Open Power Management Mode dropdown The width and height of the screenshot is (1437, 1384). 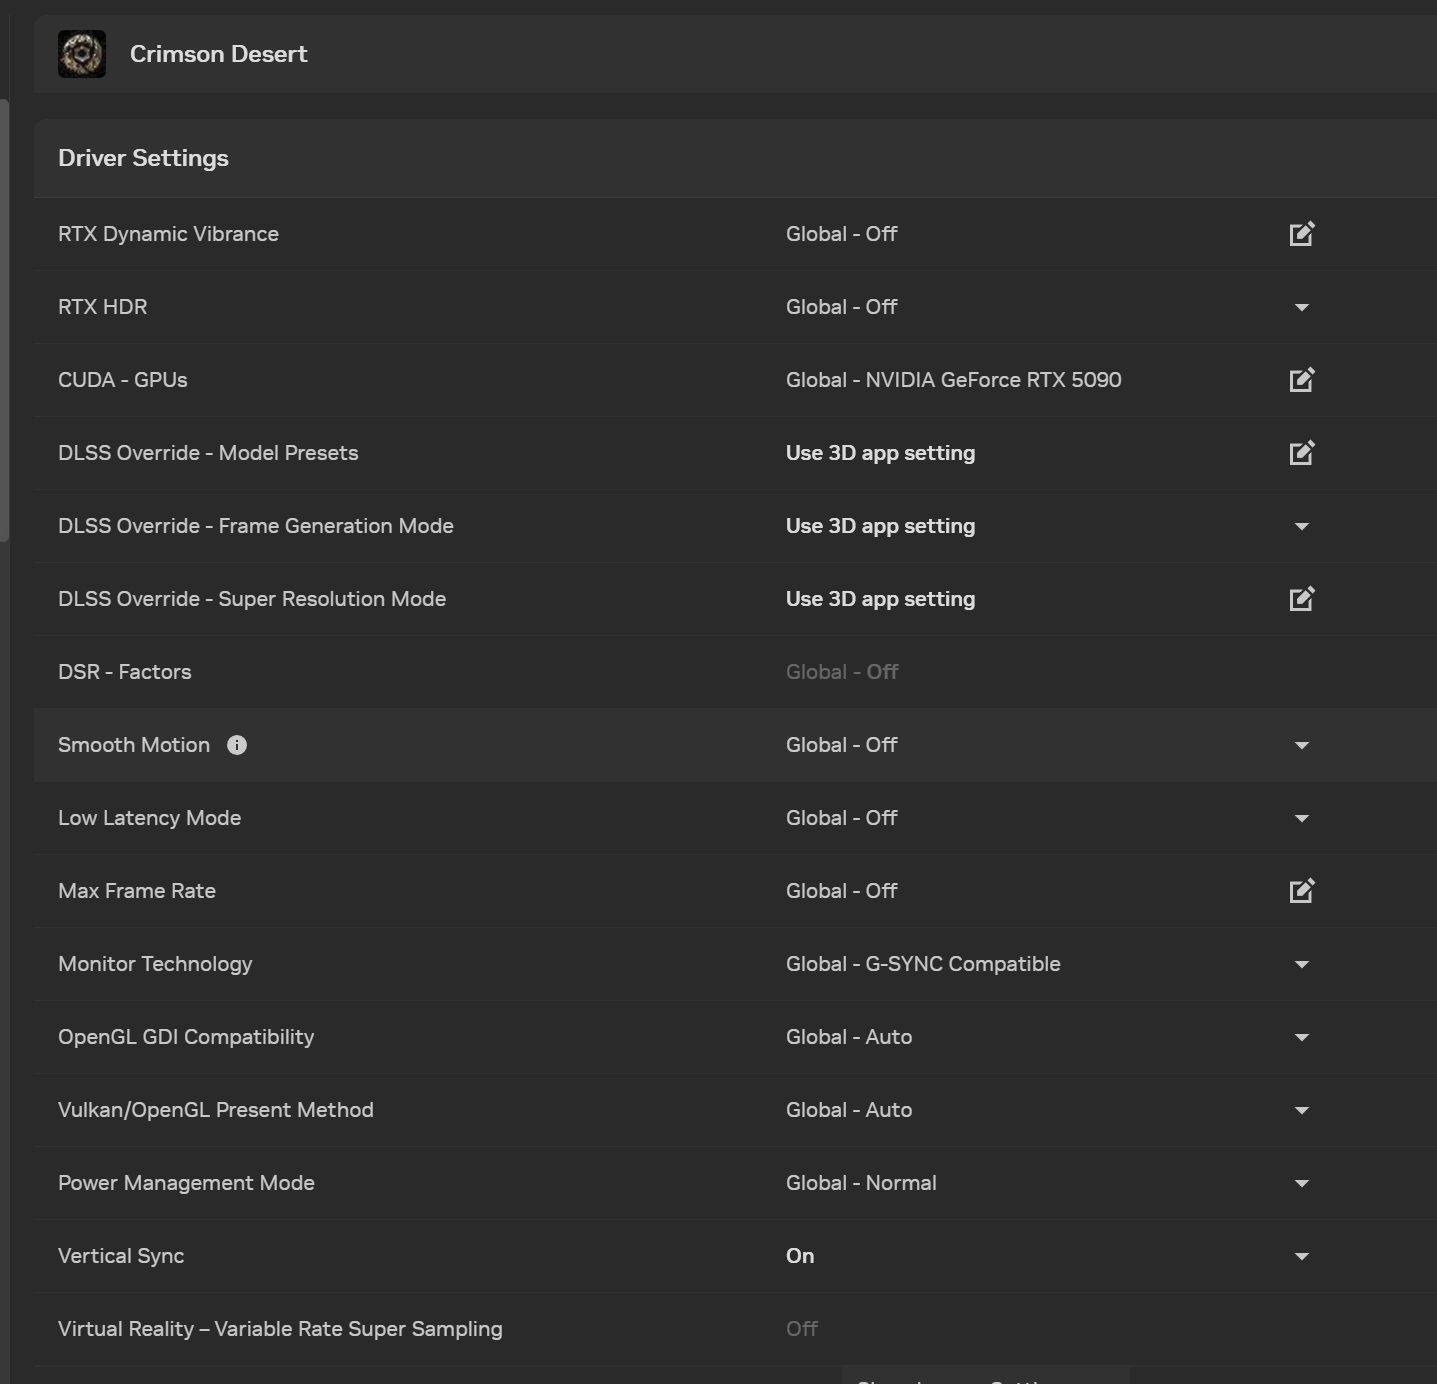click(x=1301, y=1183)
